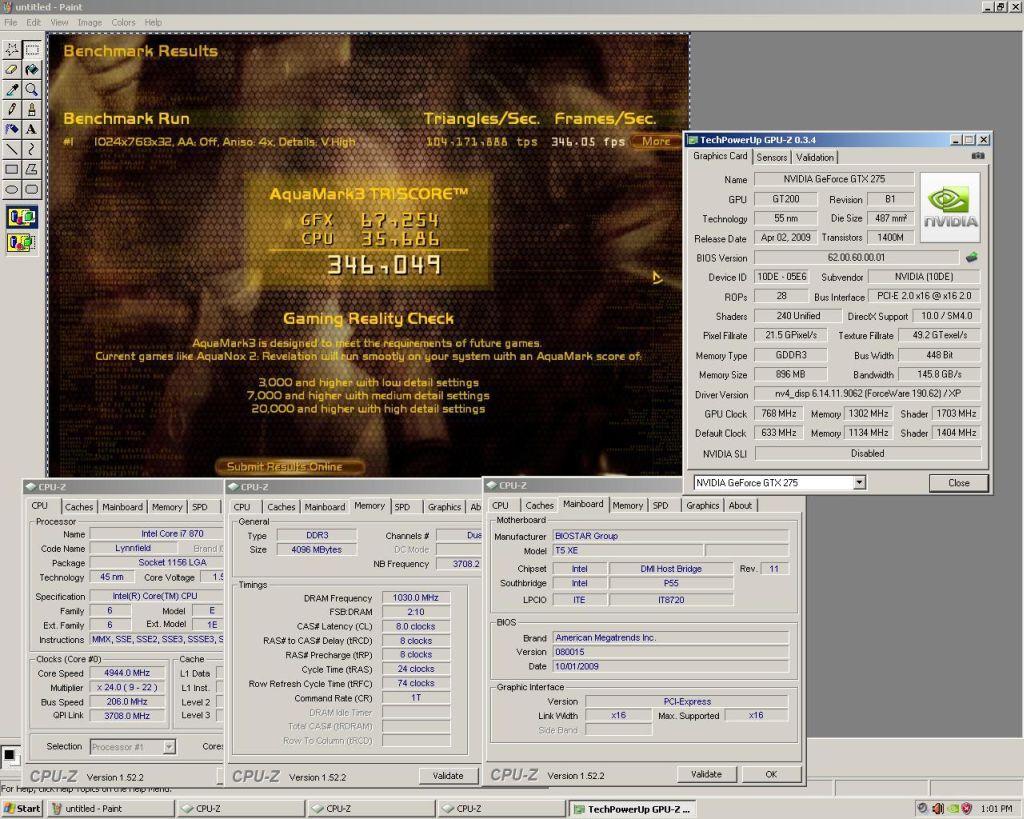
Task: Click the NVIDIA SLI Disabled field
Action: pyautogui.click(x=867, y=453)
